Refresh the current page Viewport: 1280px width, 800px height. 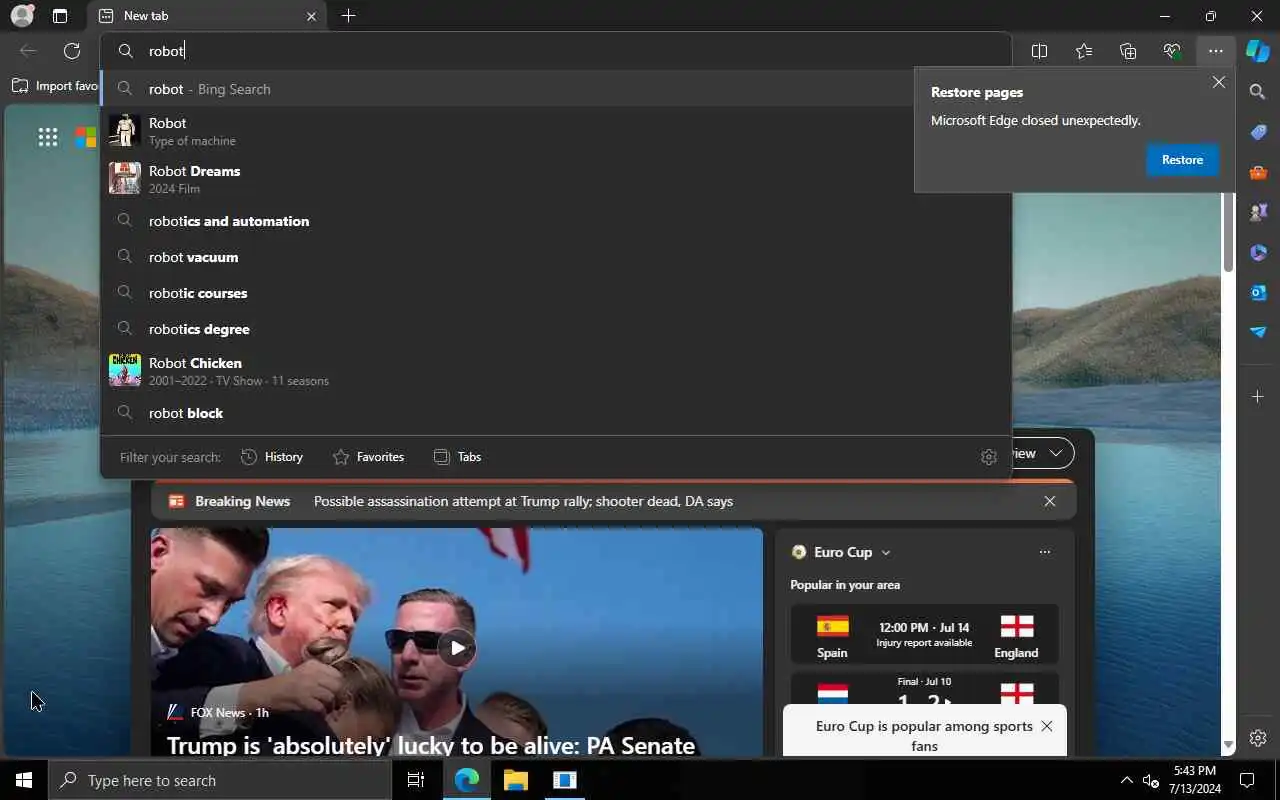pos(72,51)
